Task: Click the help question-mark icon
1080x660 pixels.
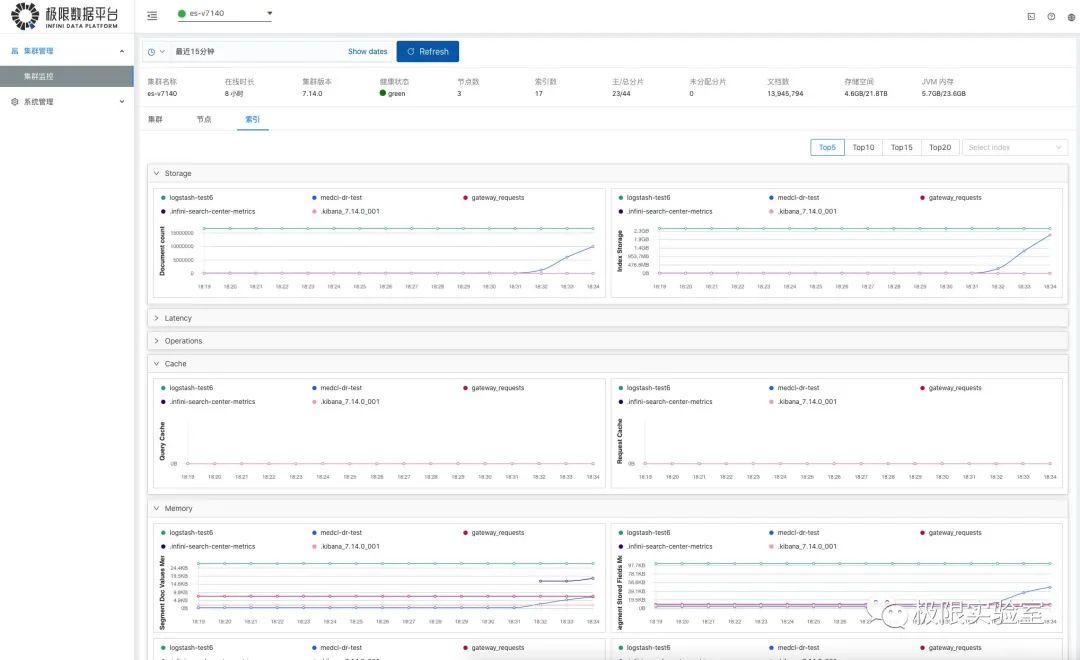Action: click(1051, 17)
